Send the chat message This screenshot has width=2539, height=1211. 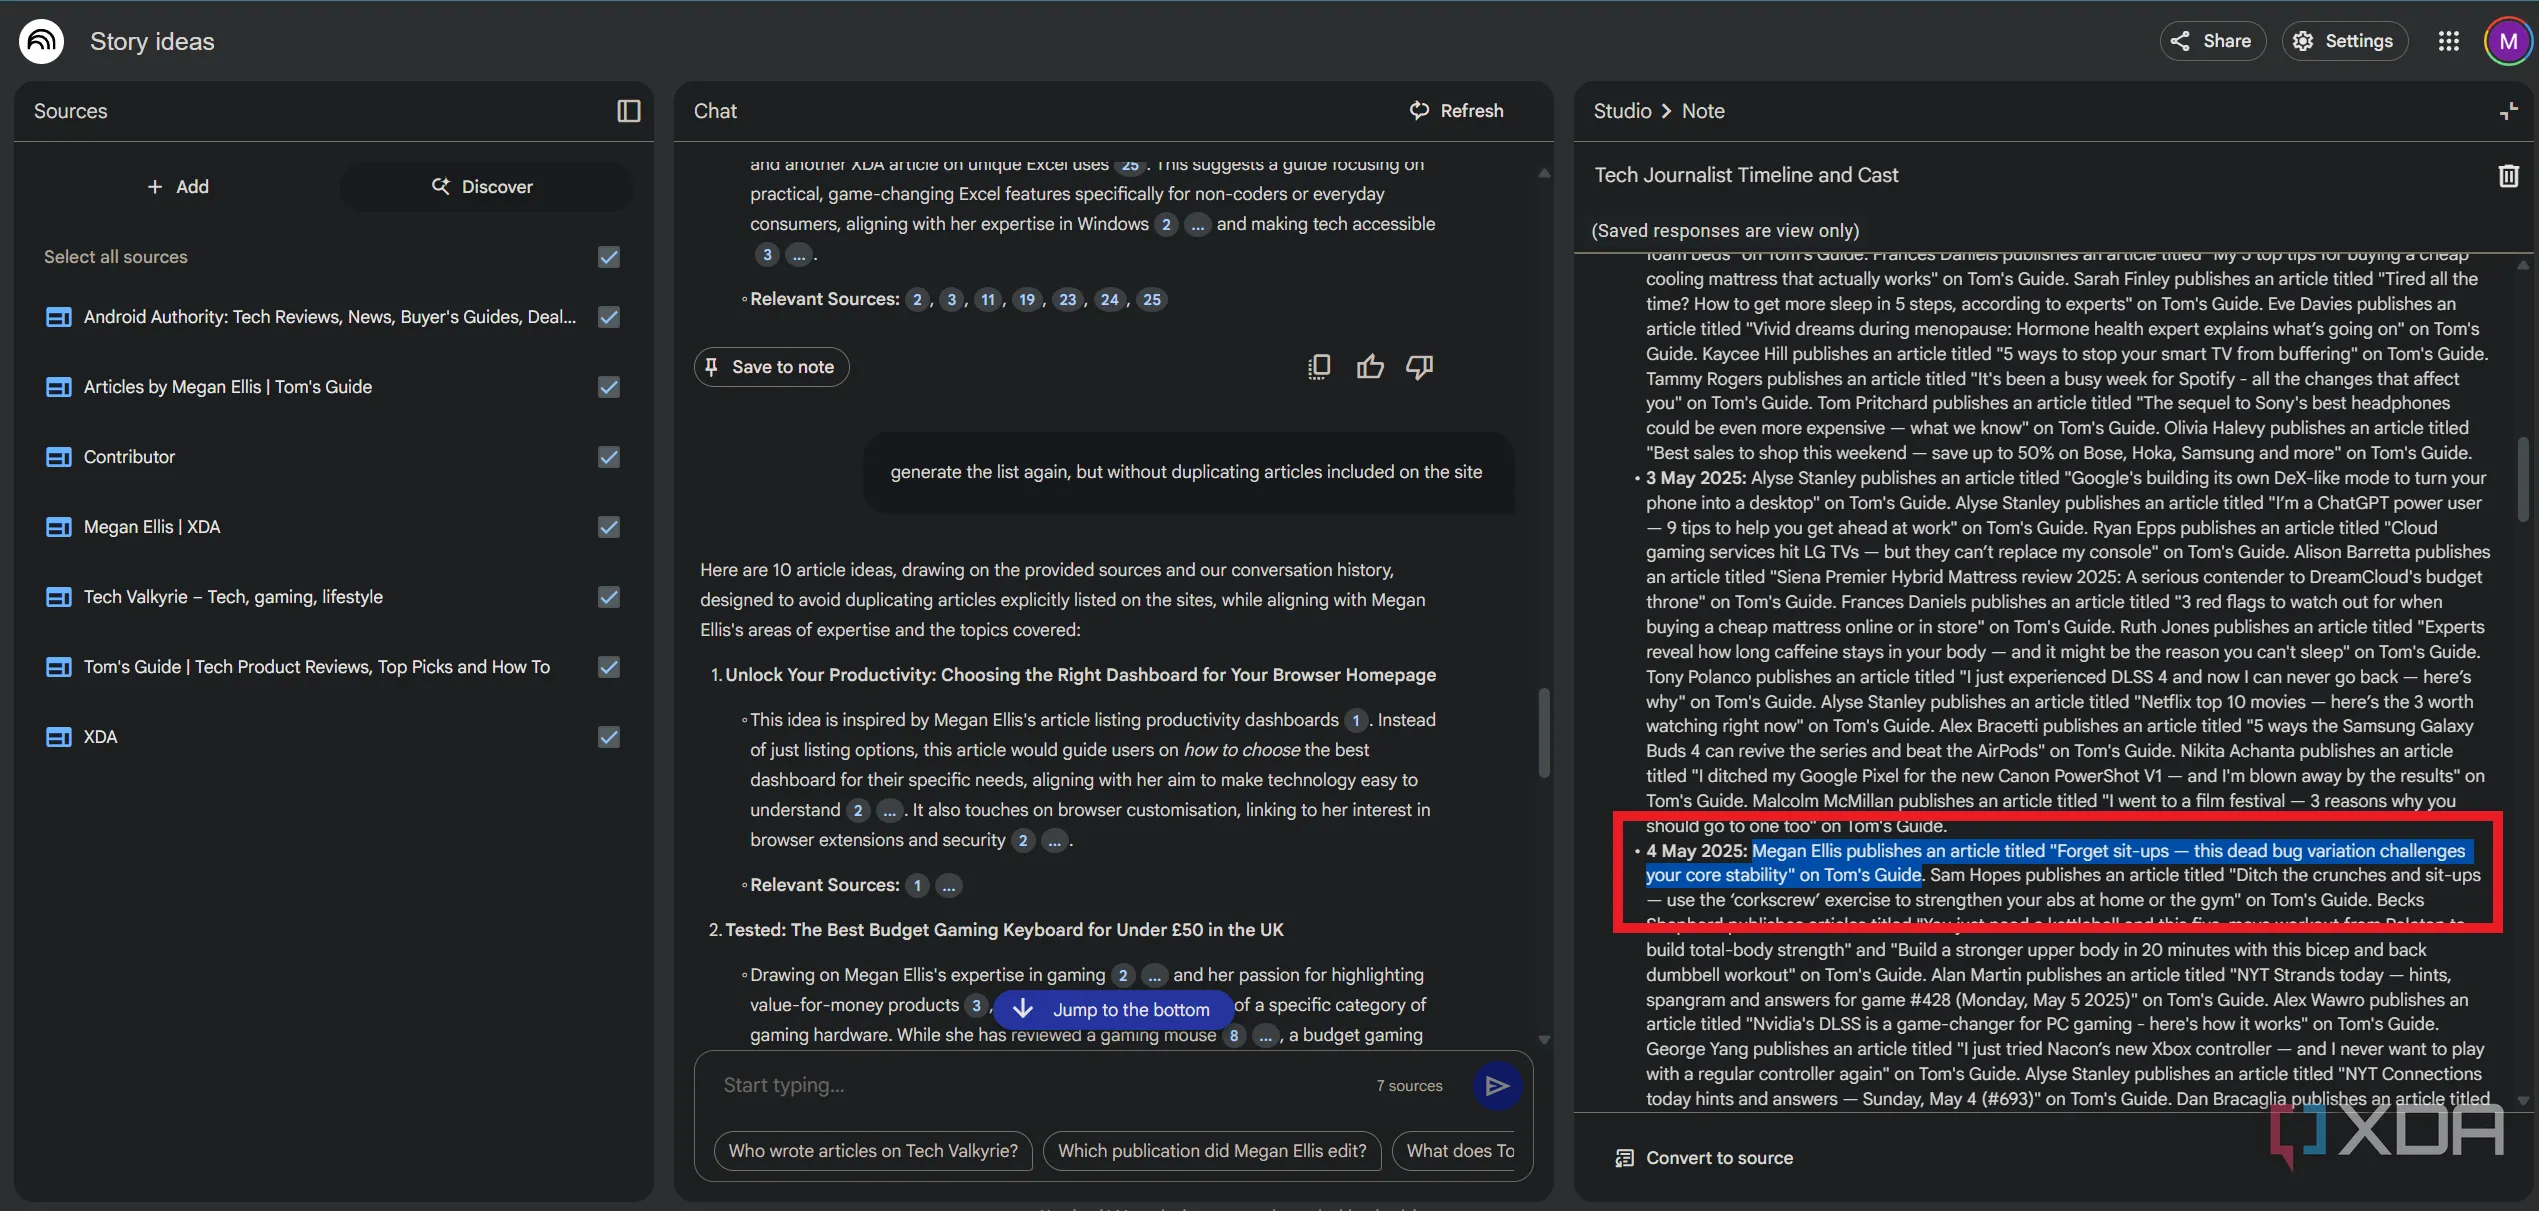tap(1496, 1086)
